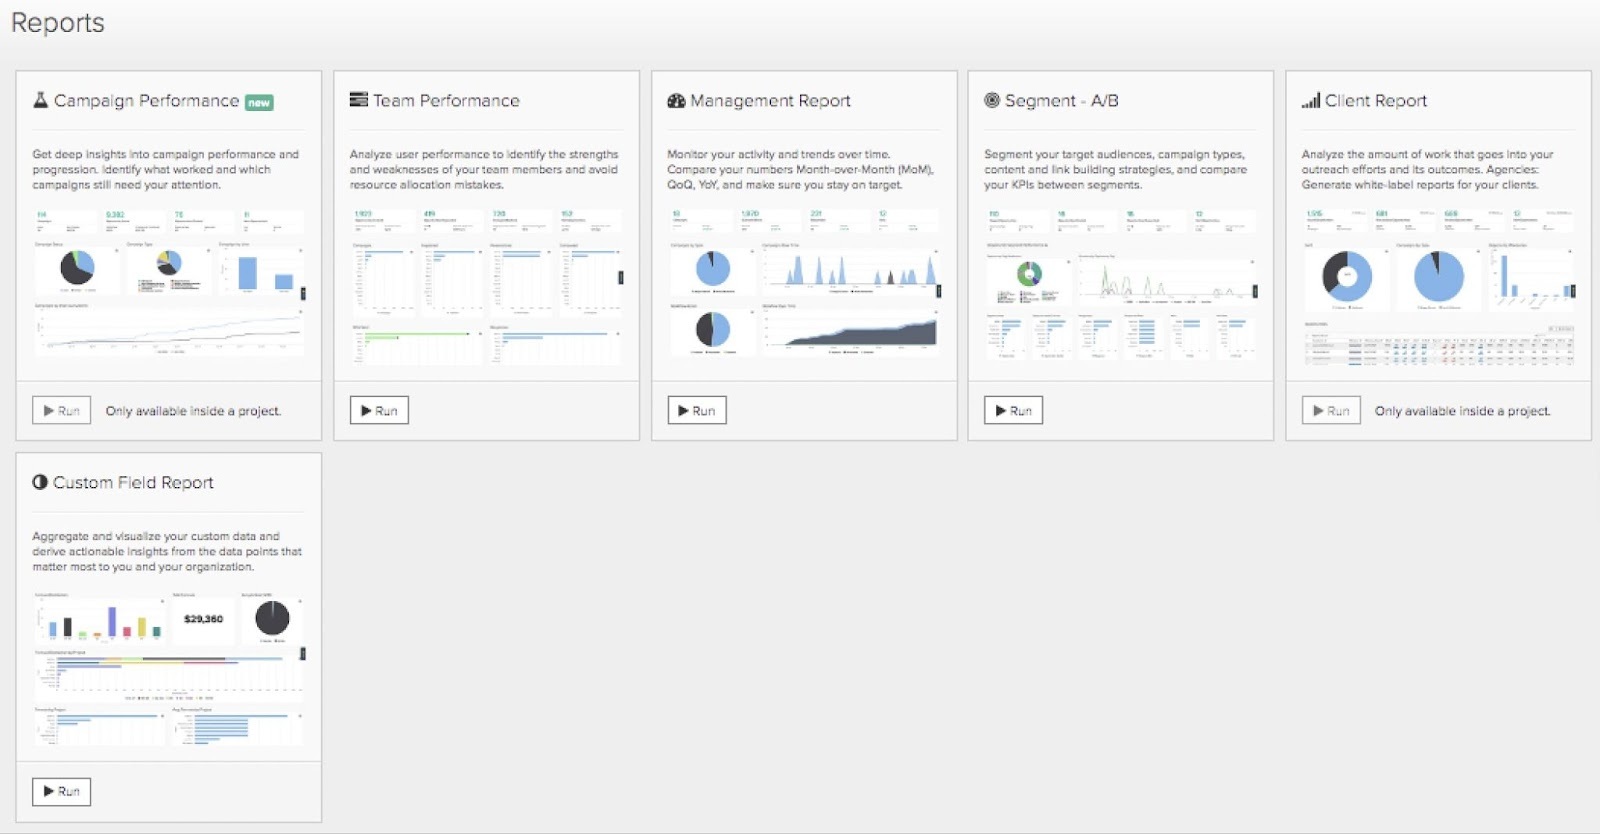Click the flask icon beside Campaign Performance
The height and width of the screenshot is (834, 1600).
[x=40, y=100]
